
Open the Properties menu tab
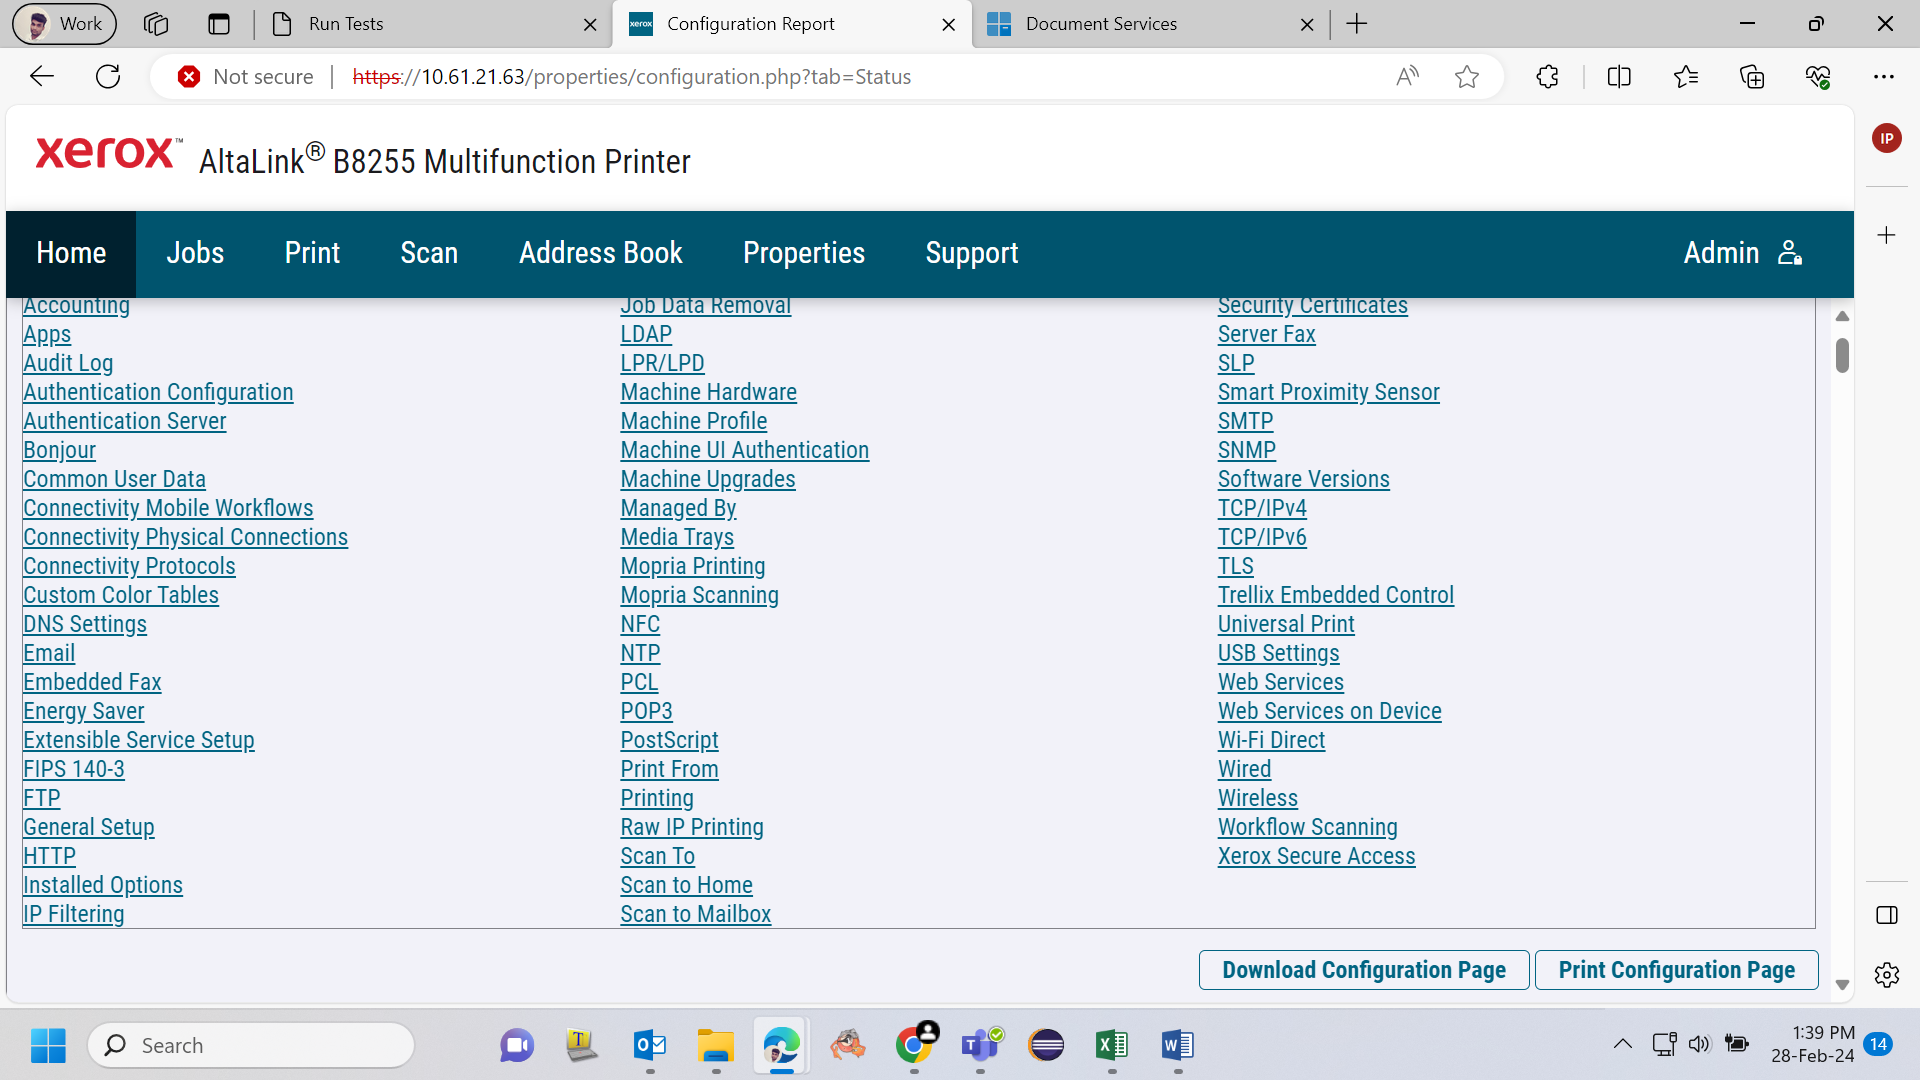804,253
